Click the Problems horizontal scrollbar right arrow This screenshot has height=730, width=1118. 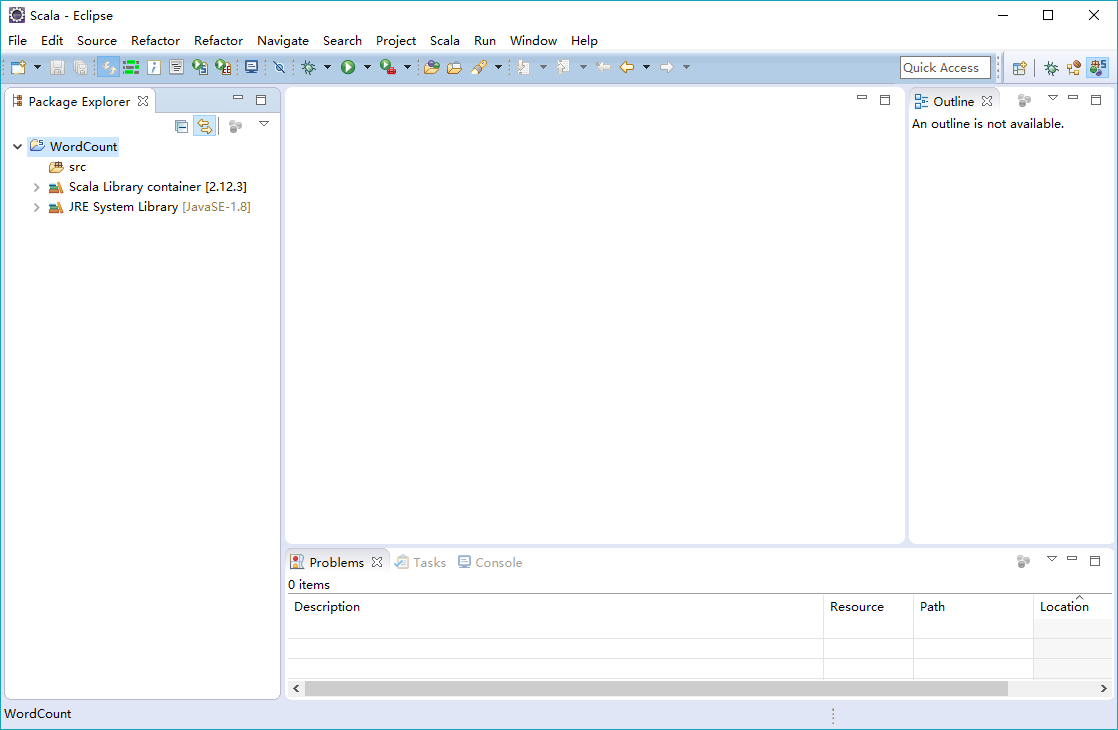click(1104, 689)
